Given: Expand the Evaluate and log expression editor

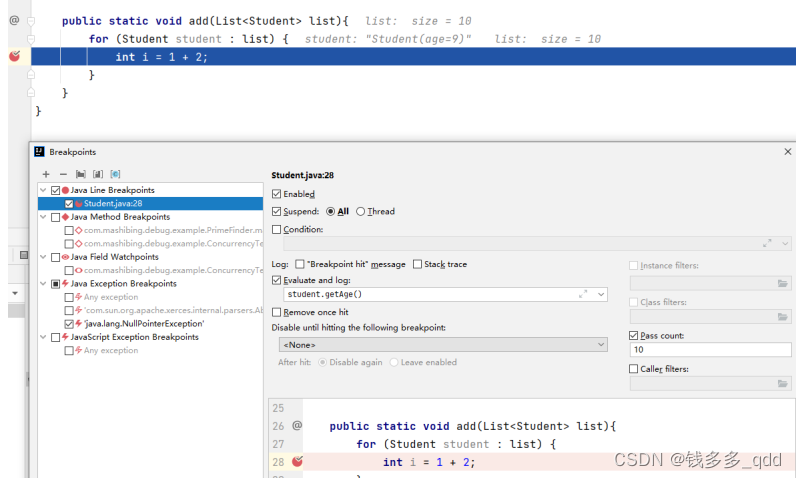Looking at the screenshot, I should (583, 294).
